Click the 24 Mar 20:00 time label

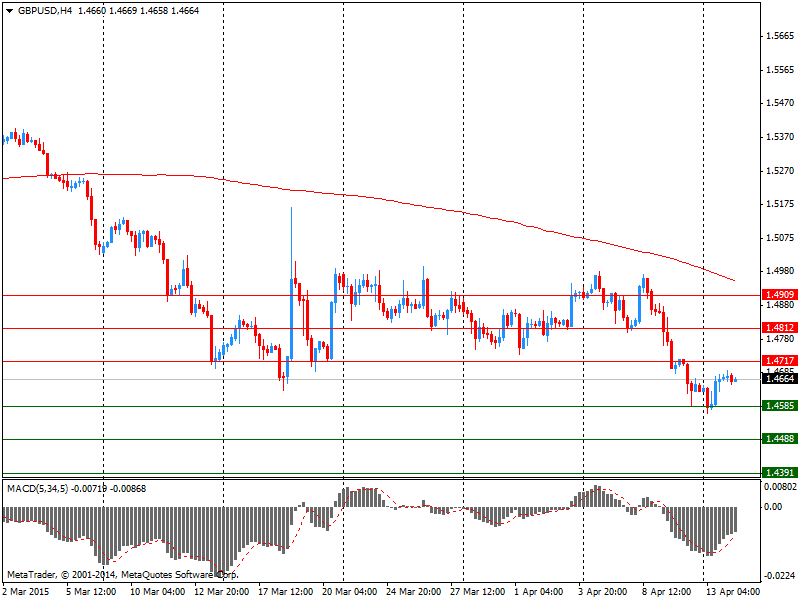(x=413, y=592)
